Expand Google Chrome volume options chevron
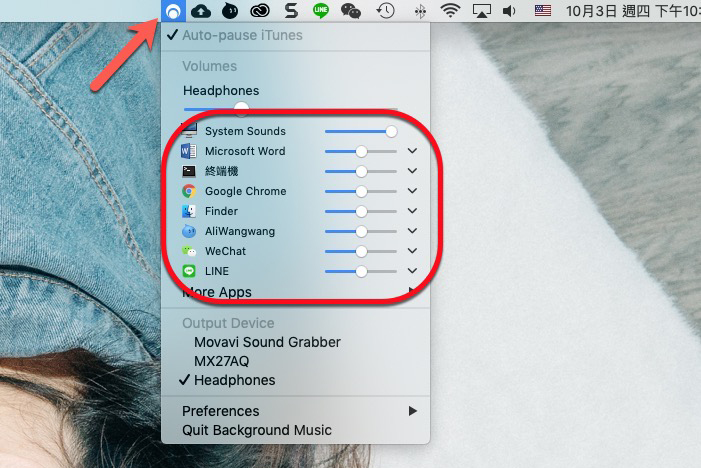The height and width of the screenshot is (468, 701). [412, 191]
